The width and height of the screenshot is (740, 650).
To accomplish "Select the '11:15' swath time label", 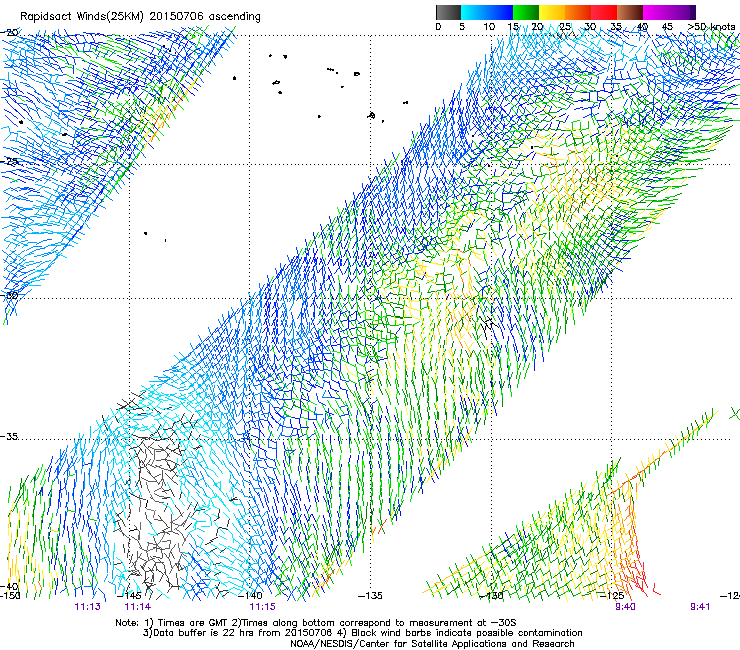I will pyautogui.click(x=262, y=607).
